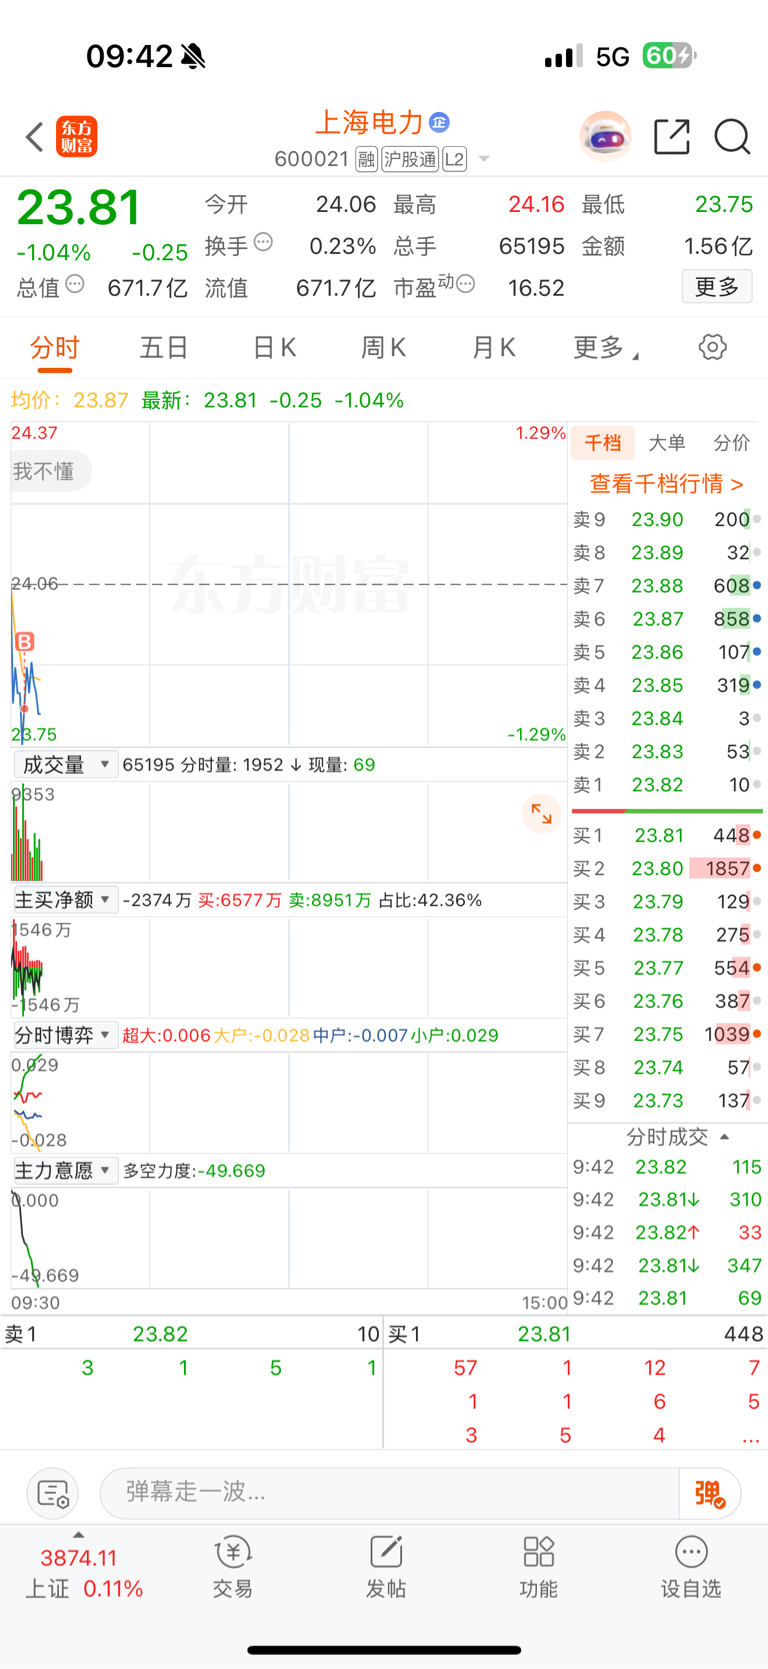Tap the 最高 24.16 value
The image size is (768, 1669).
536,205
